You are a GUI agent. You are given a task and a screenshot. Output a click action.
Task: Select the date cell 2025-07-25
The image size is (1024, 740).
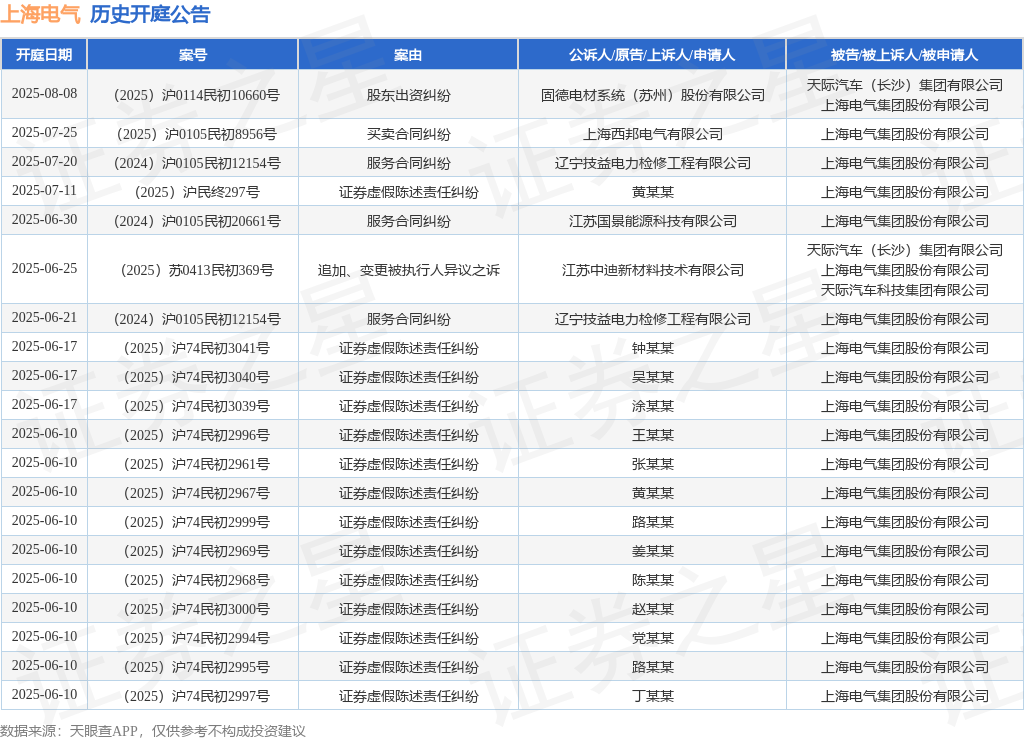coord(44,133)
